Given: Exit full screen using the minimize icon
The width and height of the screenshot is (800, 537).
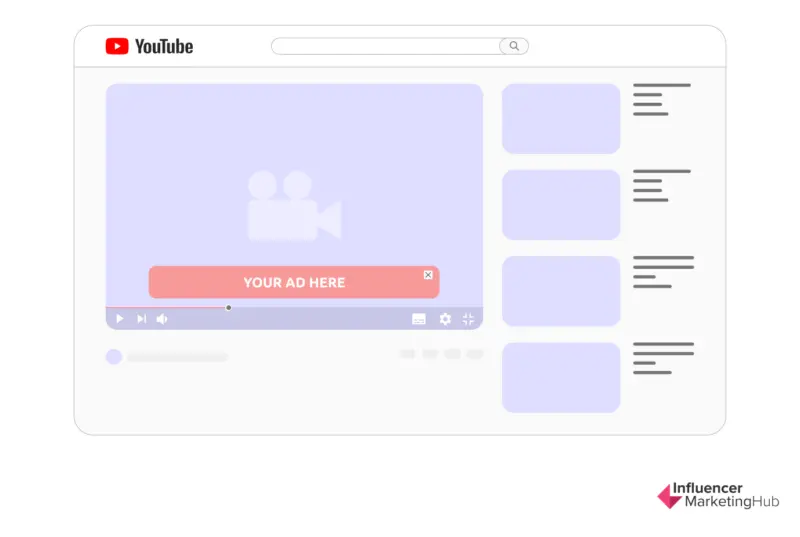Looking at the screenshot, I should click(468, 319).
